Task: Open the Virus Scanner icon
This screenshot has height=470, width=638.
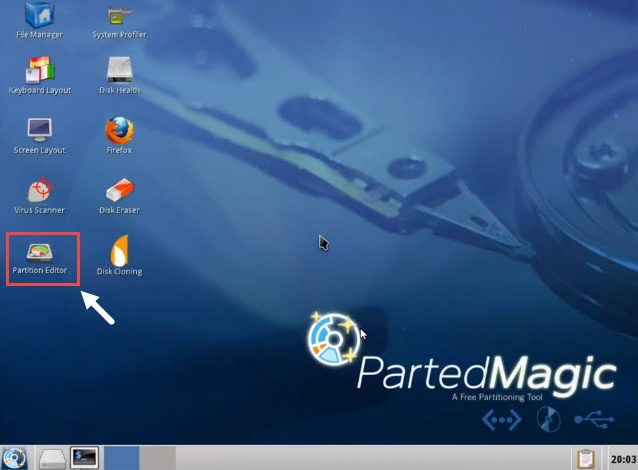Action: click(x=39, y=196)
